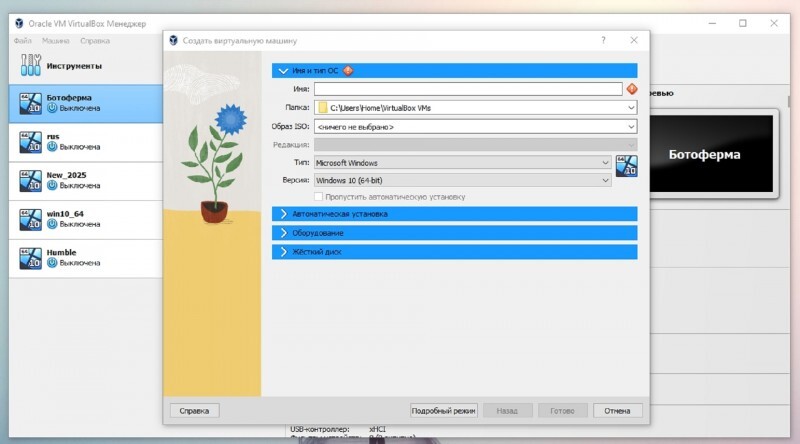Click the USB-контроллер details label
800x444 pixels.
point(320,429)
